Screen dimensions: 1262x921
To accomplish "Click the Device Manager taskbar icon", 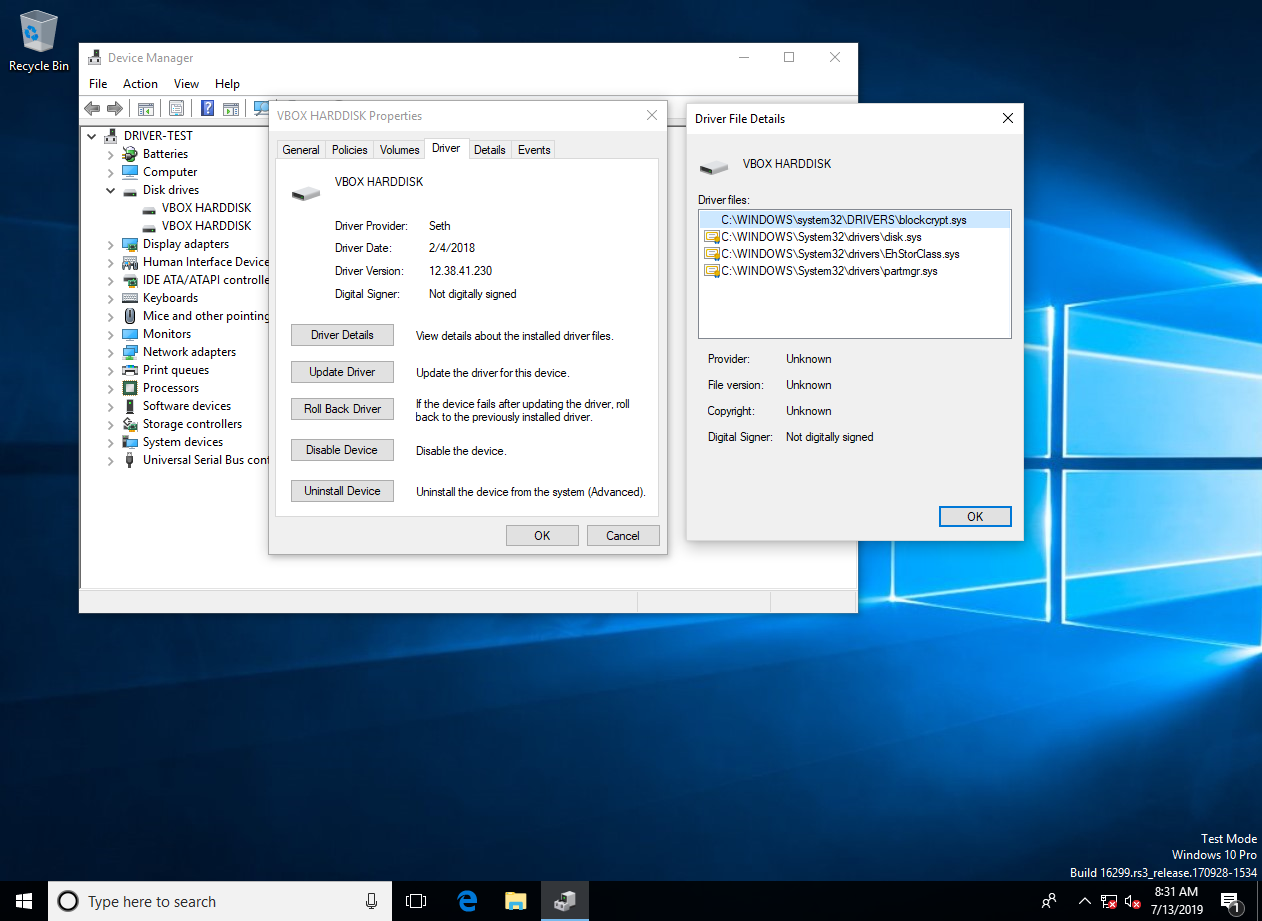I will (565, 901).
